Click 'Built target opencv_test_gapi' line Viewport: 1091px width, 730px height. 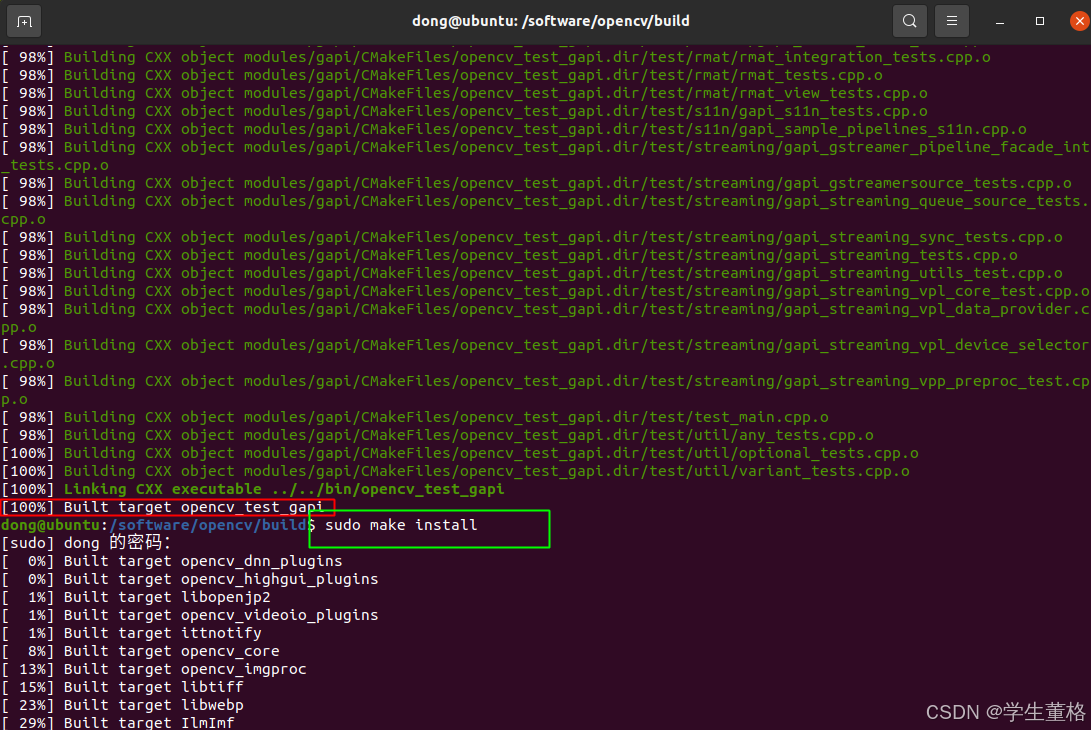point(163,507)
